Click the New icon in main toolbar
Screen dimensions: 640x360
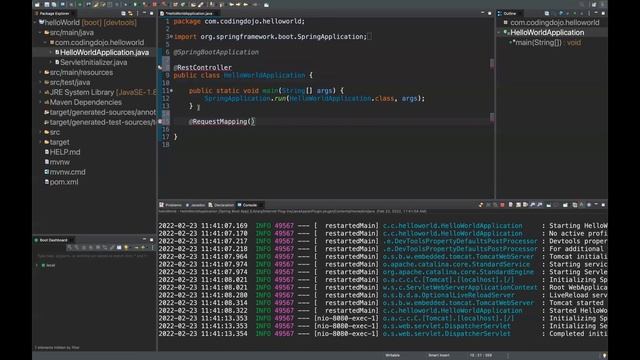click(37, 4)
